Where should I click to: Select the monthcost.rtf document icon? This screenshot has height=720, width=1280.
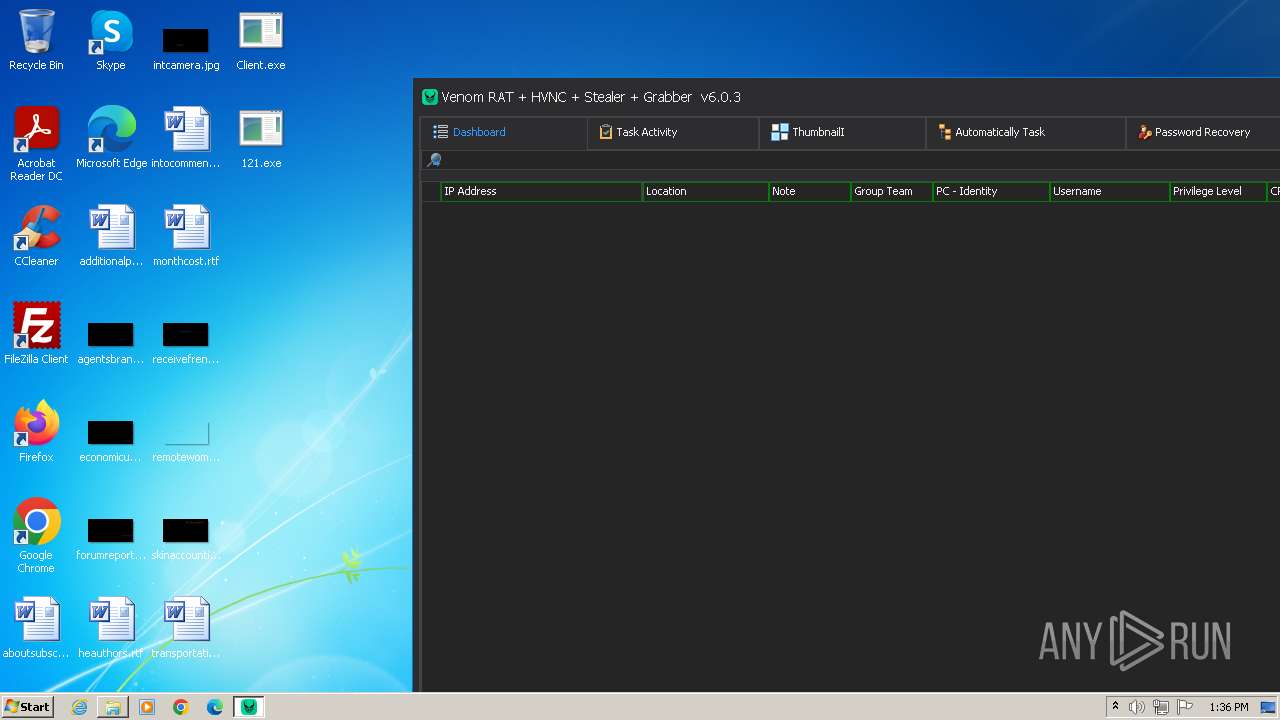click(x=186, y=237)
